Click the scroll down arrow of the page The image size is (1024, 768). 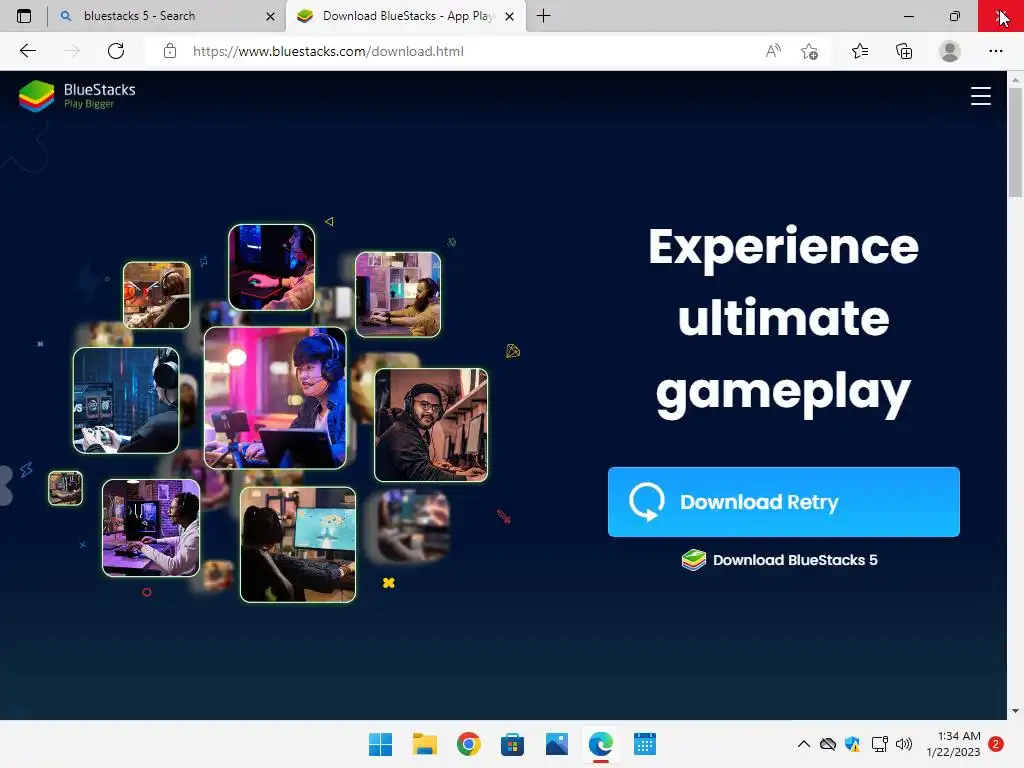click(x=1015, y=711)
